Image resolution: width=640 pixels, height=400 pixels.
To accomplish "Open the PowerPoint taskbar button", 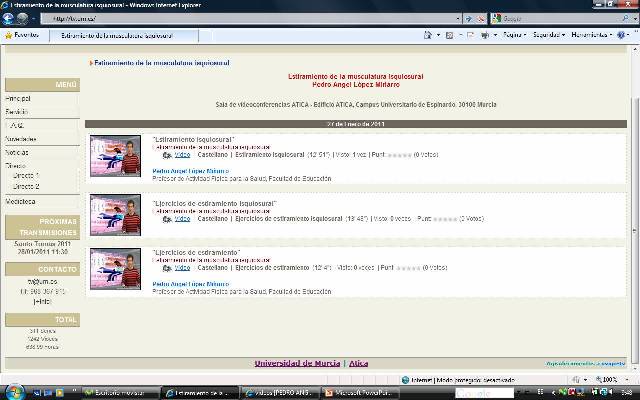I will pos(361,393).
